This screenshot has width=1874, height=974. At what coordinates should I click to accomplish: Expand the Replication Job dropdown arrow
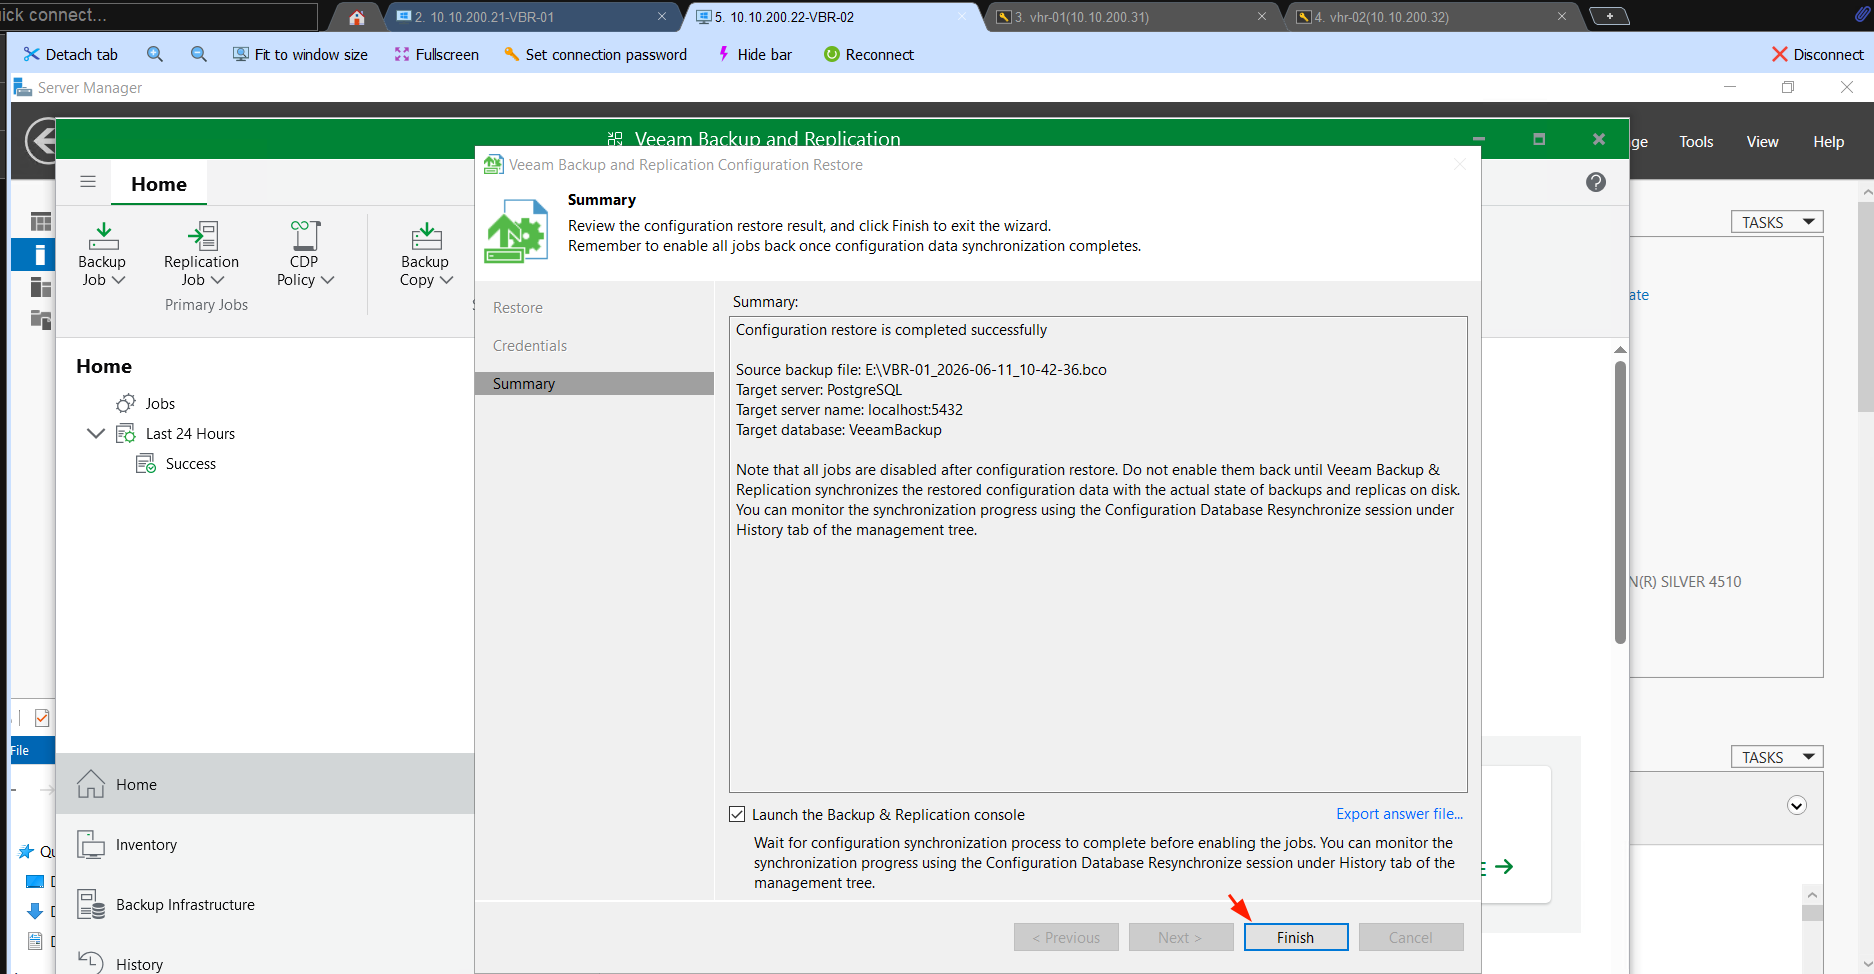tap(218, 280)
